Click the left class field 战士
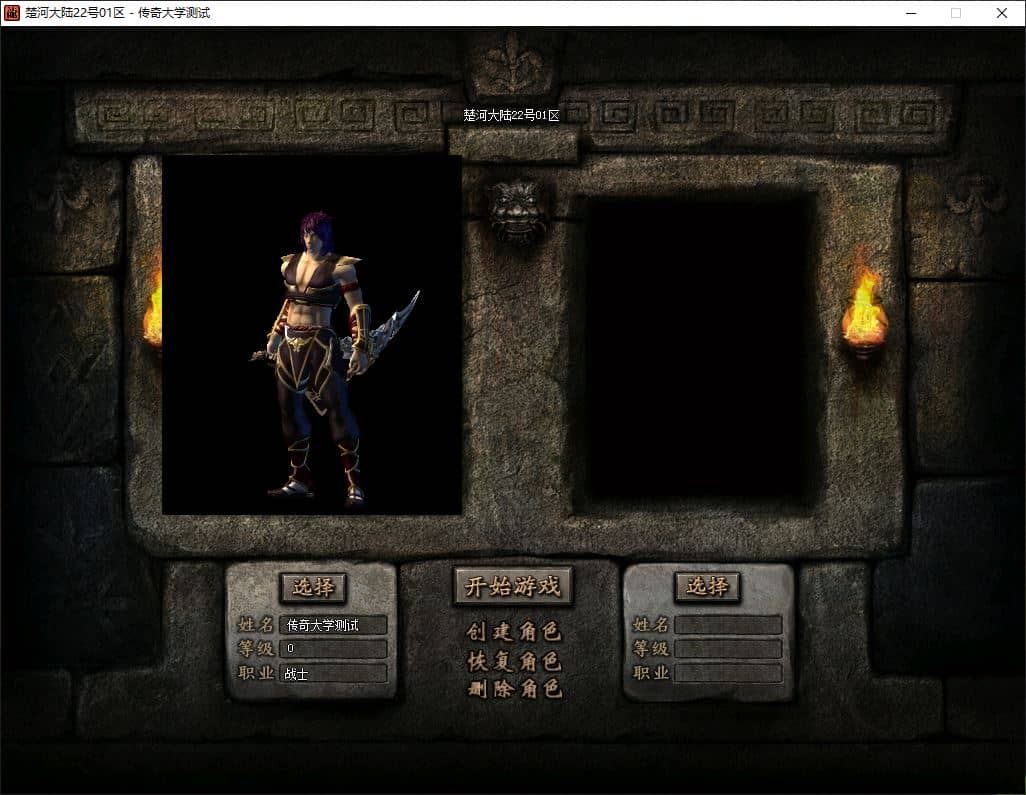The width and height of the screenshot is (1026, 795). (x=333, y=673)
